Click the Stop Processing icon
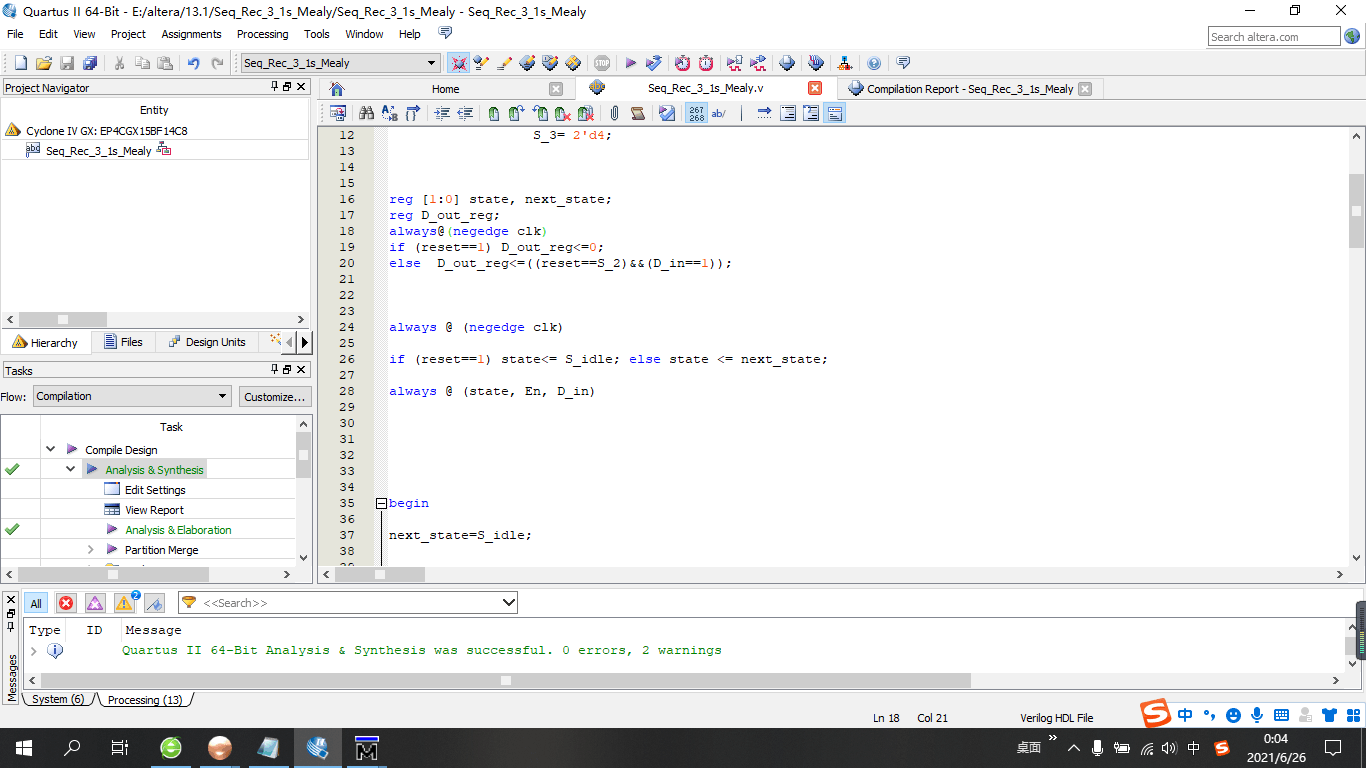1366x768 pixels. click(x=601, y=63)
